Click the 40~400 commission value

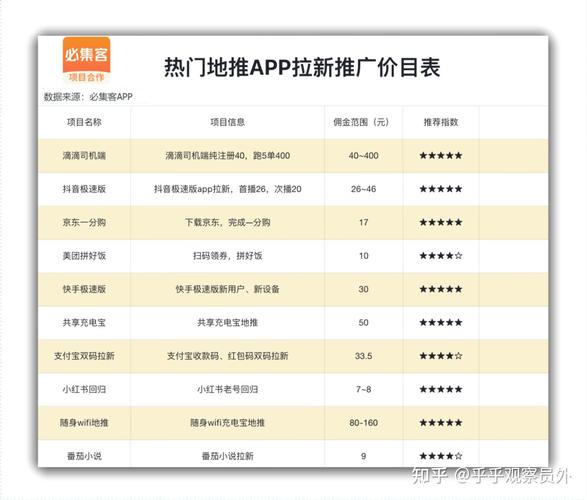coord(364,156)
